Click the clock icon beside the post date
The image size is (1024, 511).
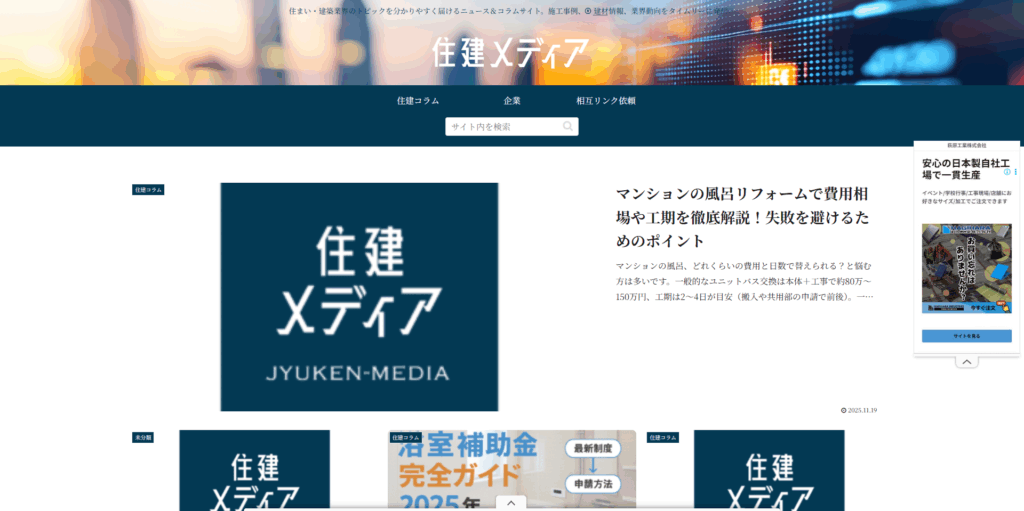tap(844, 410)
